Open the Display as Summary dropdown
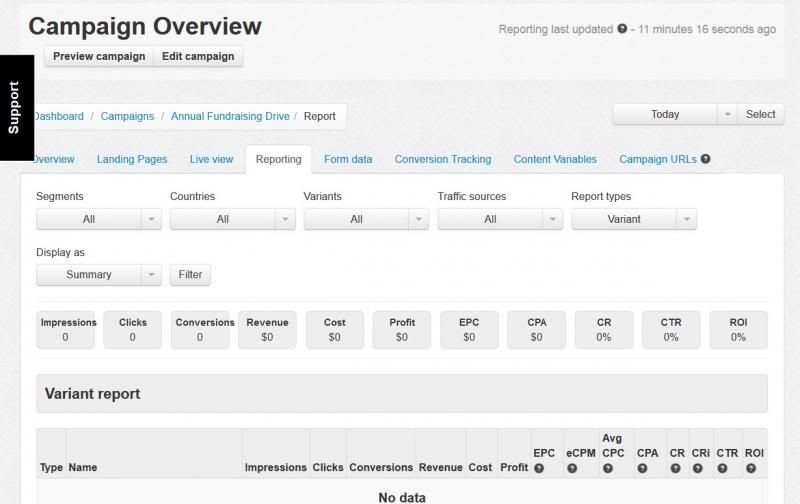 (98, 274)
